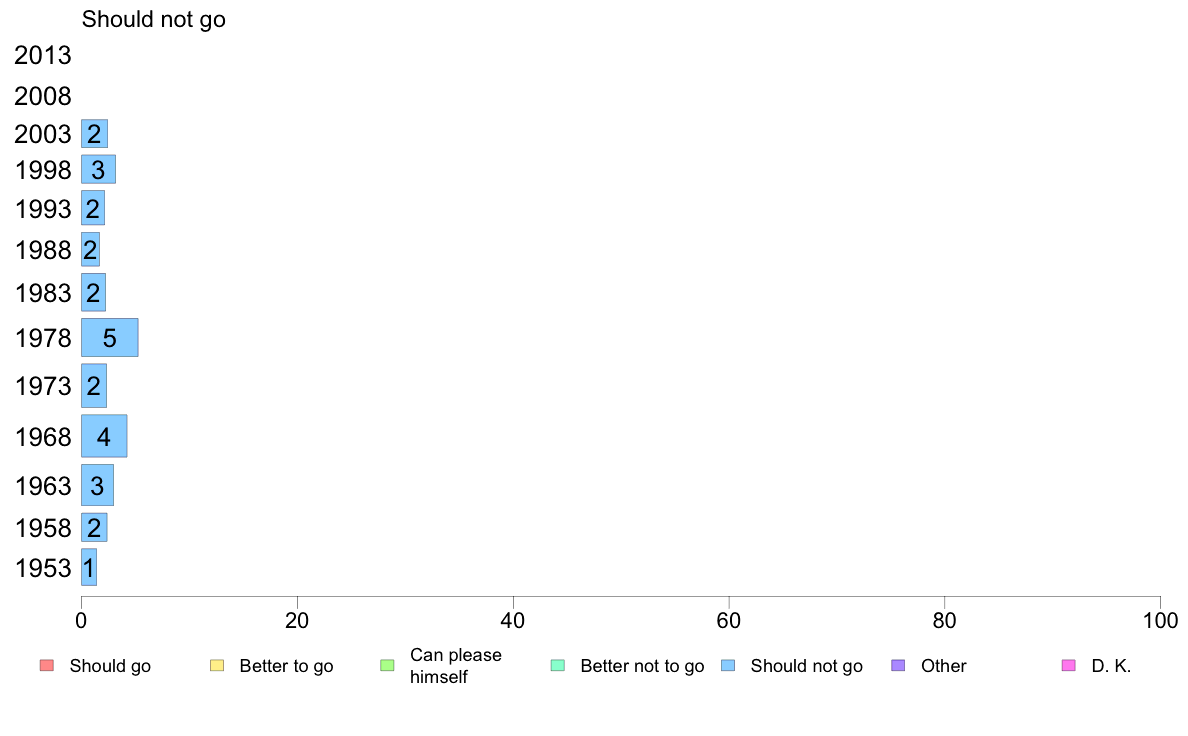Viewport: 1188px width, 736px height.
Task: Click the Should not go legend label
Action: [807, 666]
